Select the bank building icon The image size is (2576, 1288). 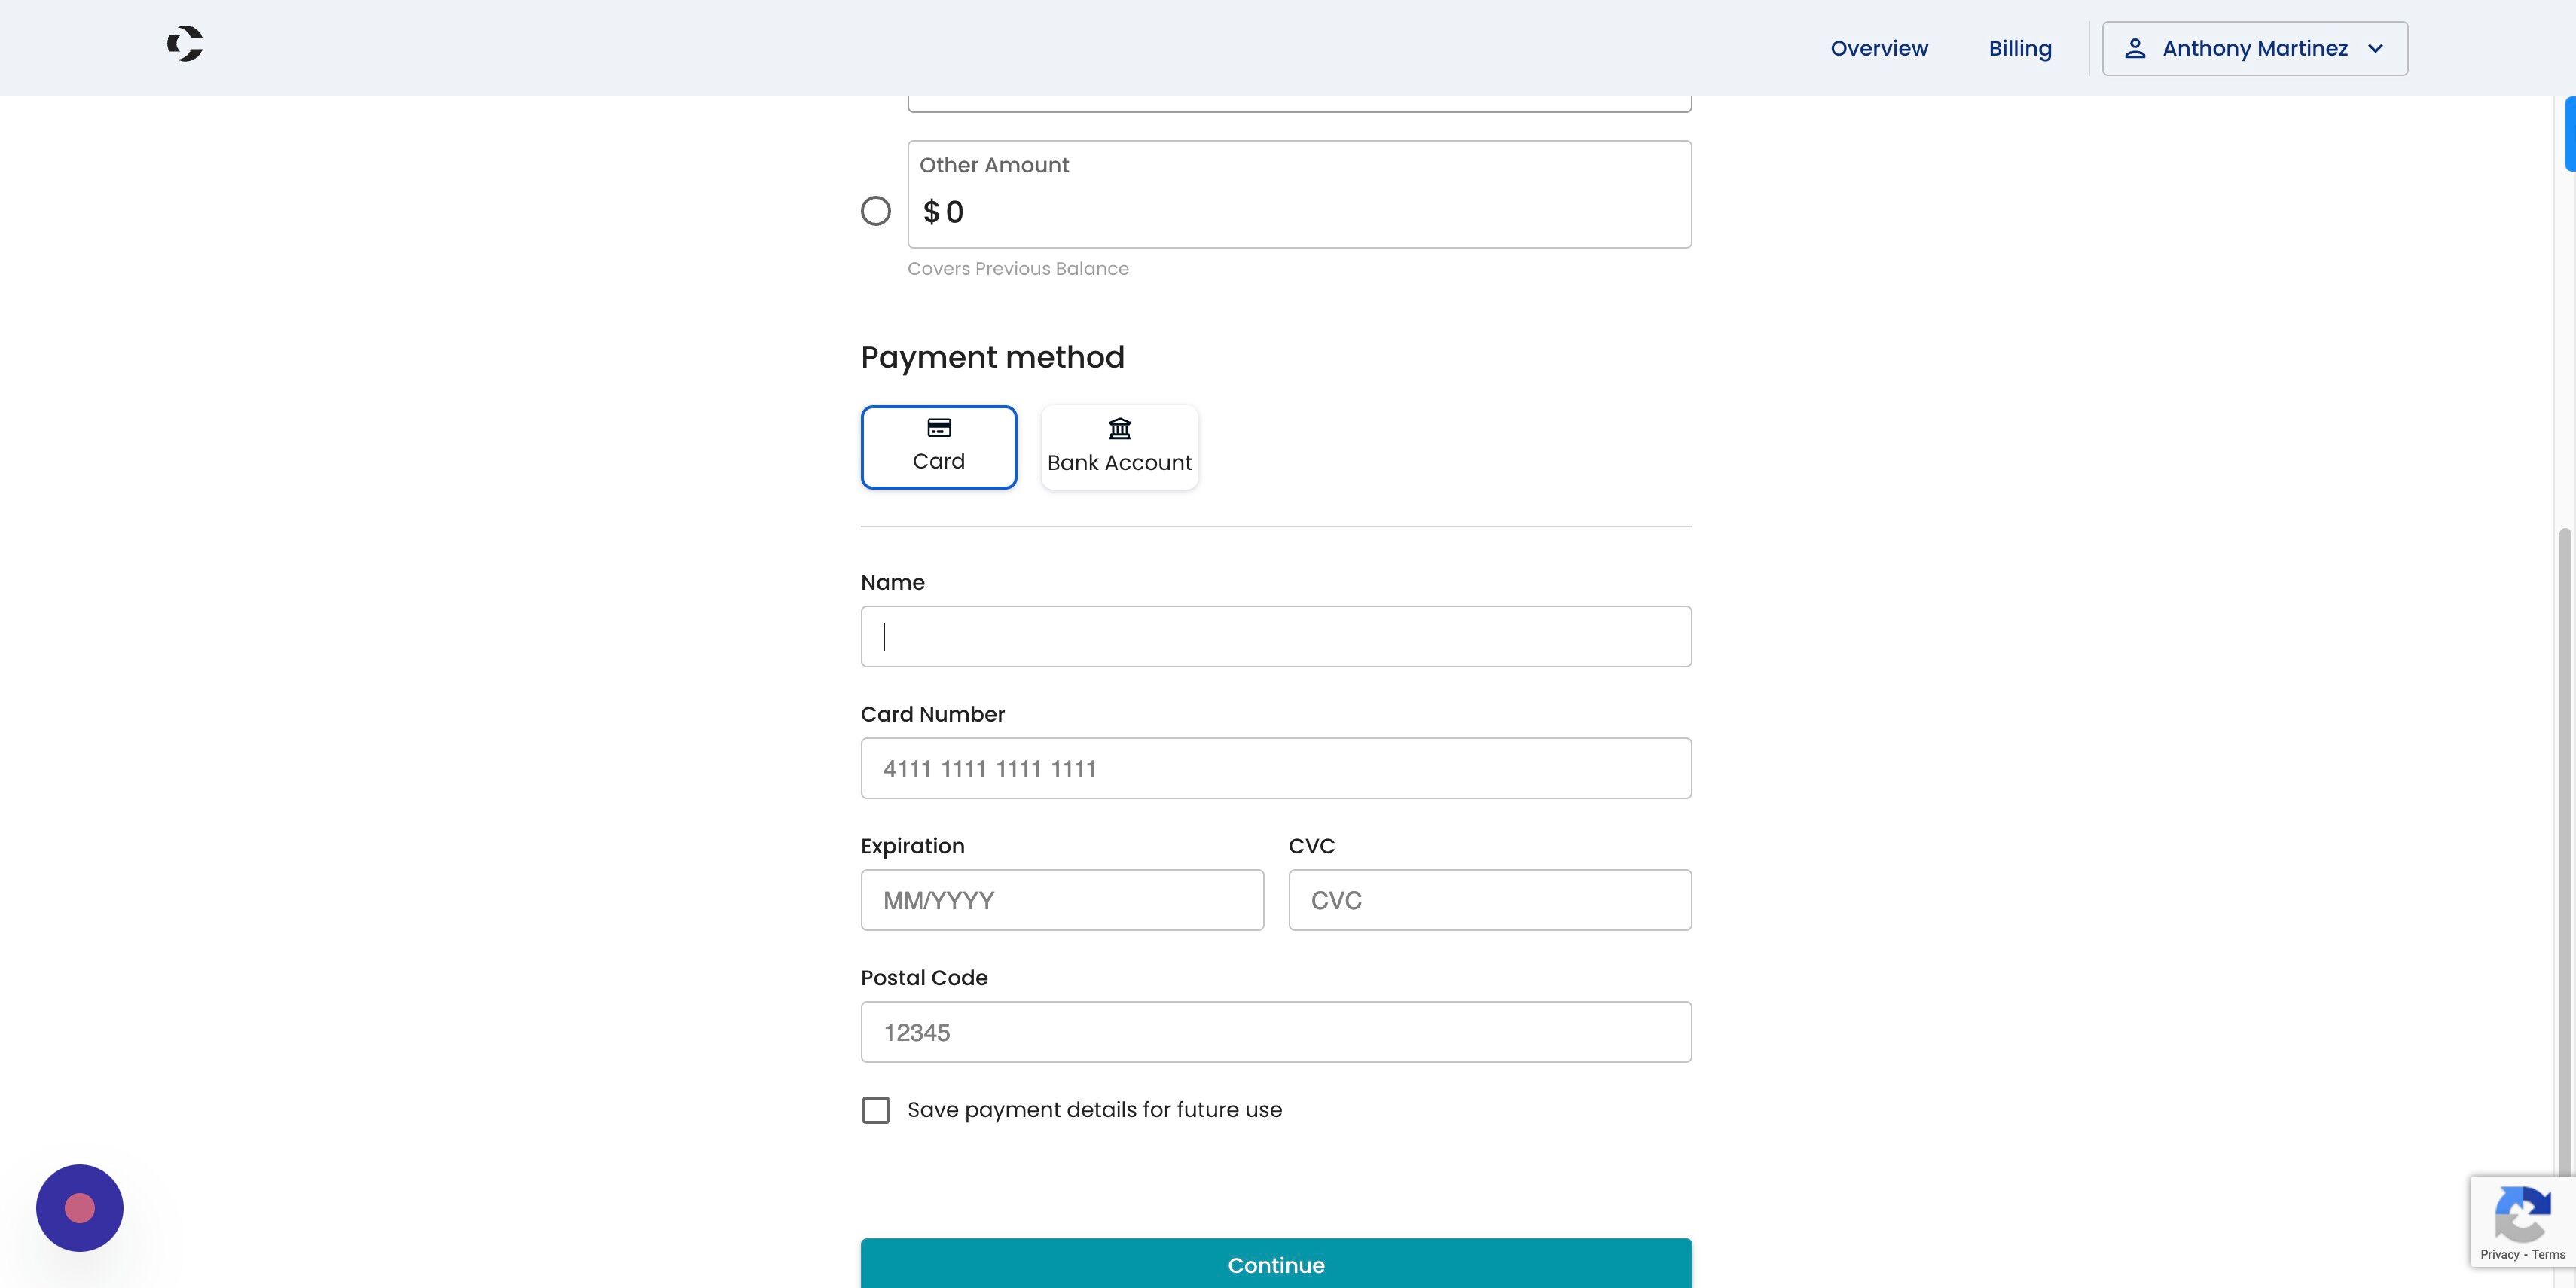pos(1119,429)
